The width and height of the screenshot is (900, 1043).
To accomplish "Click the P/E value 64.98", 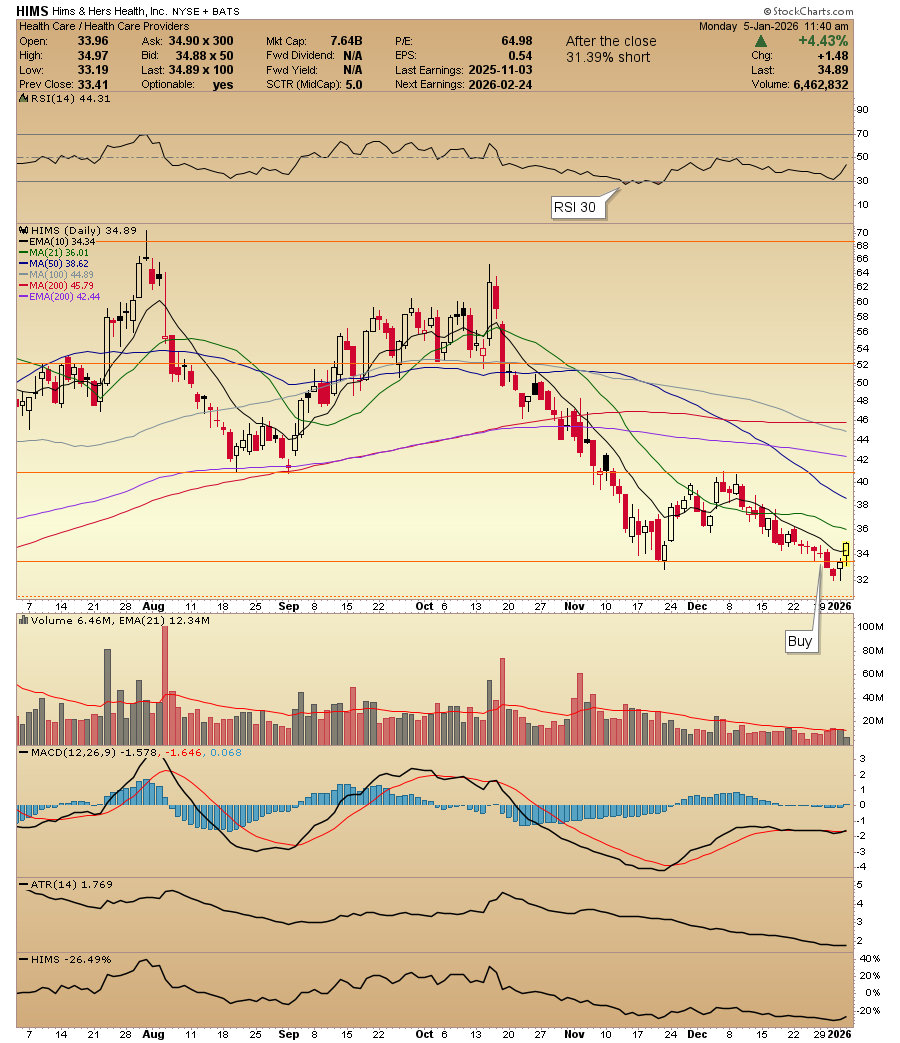I will pos(517,41).
